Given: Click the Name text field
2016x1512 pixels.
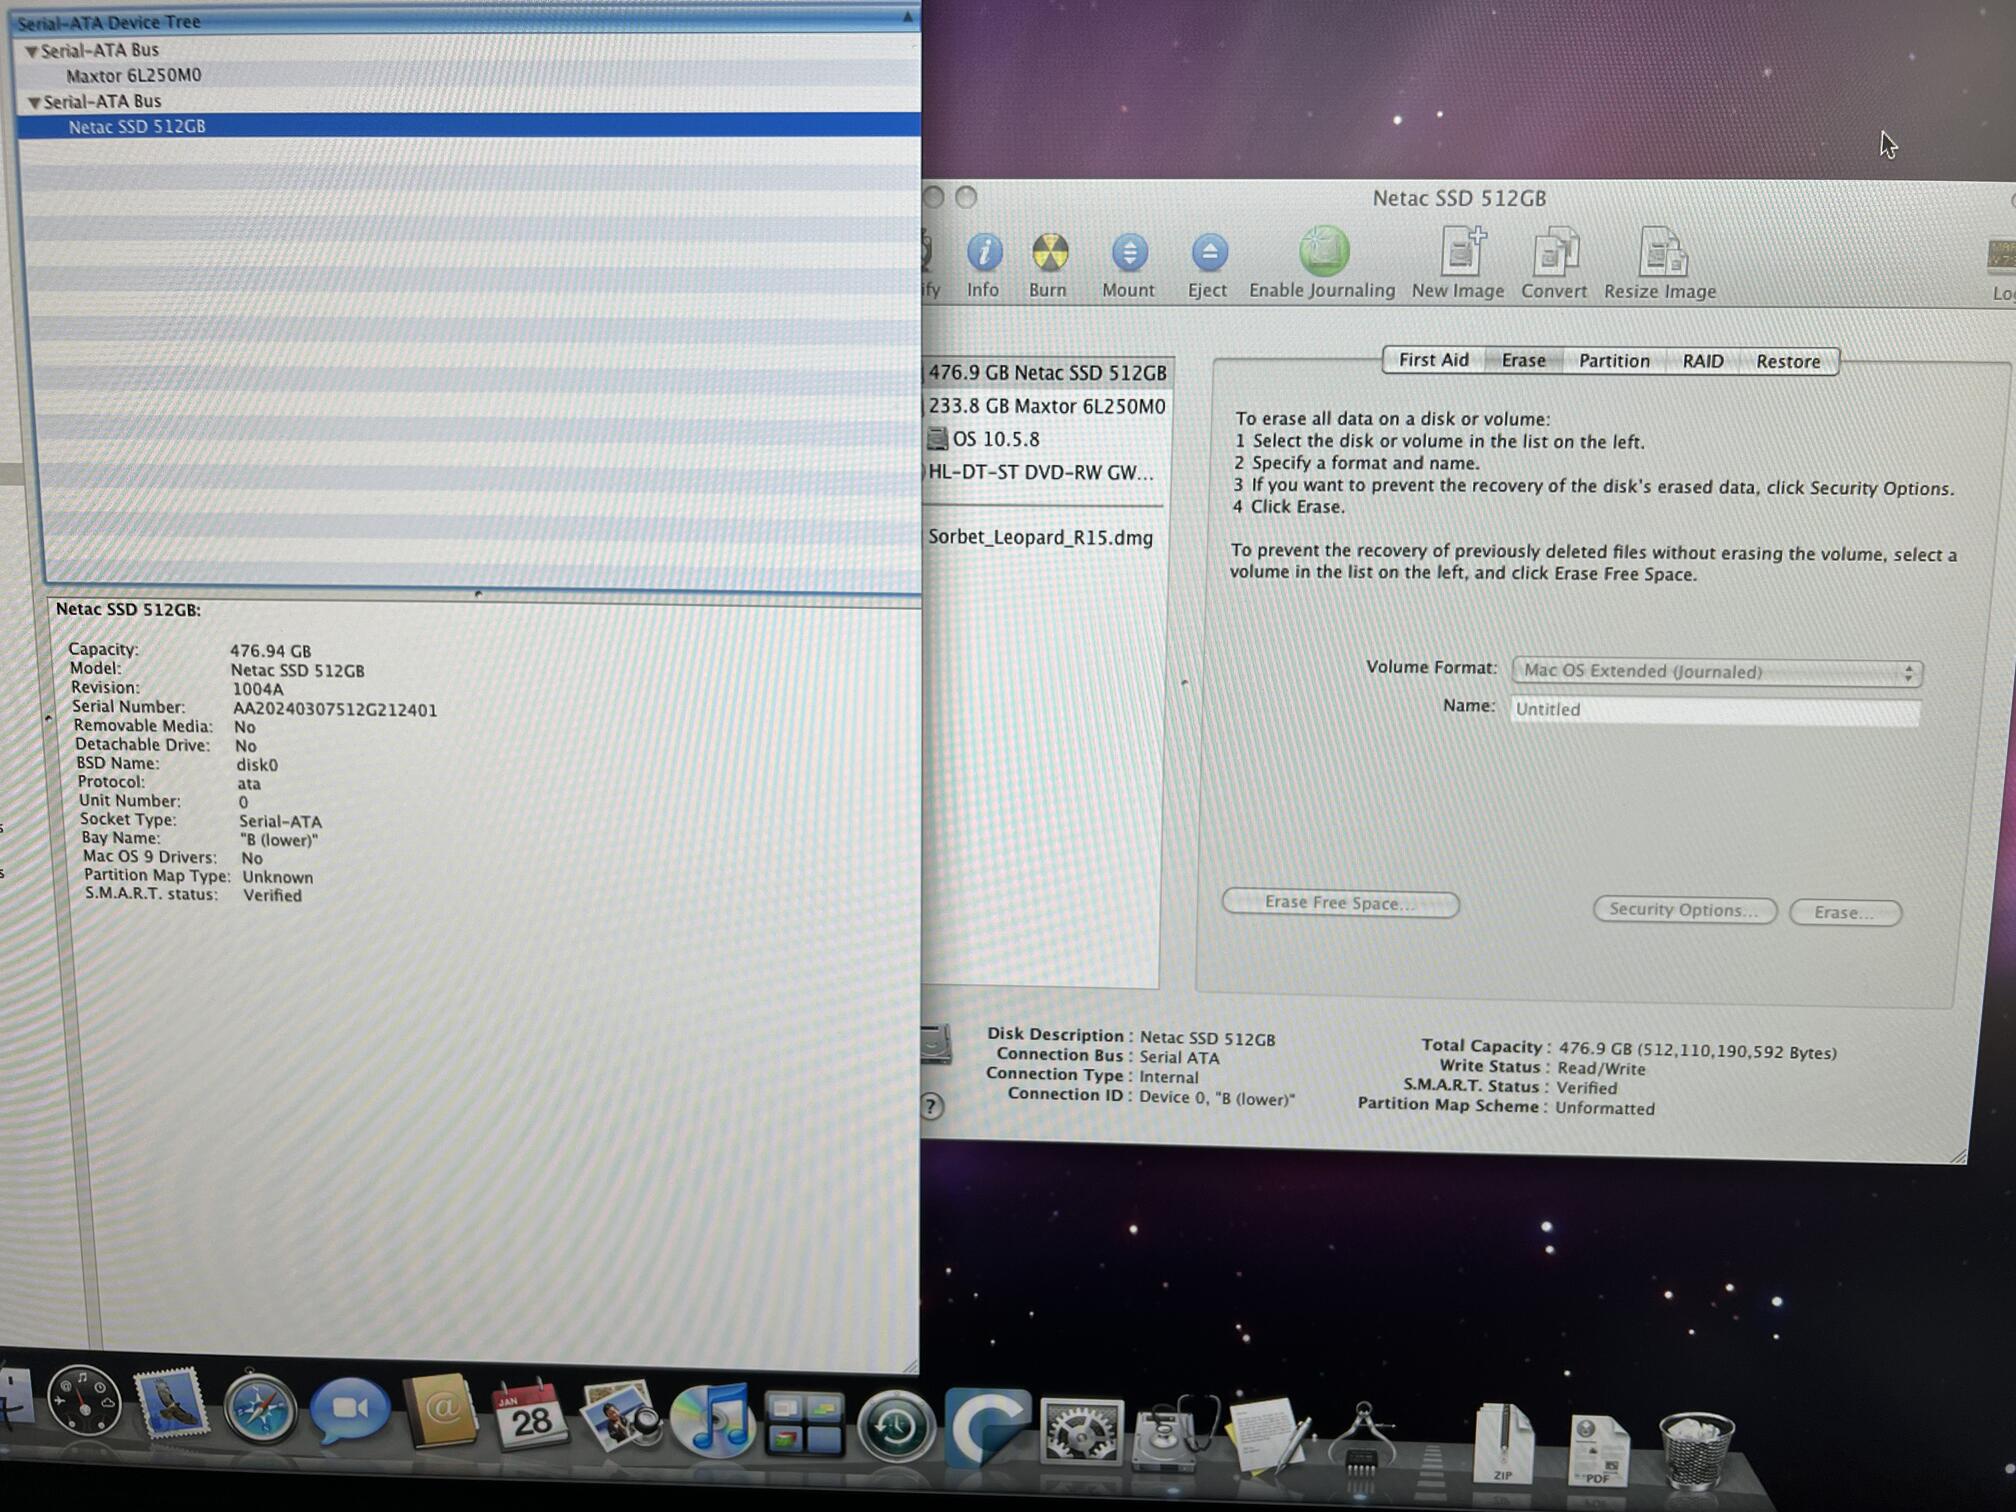Looking at the screenshot, I should coord(1715,710).
